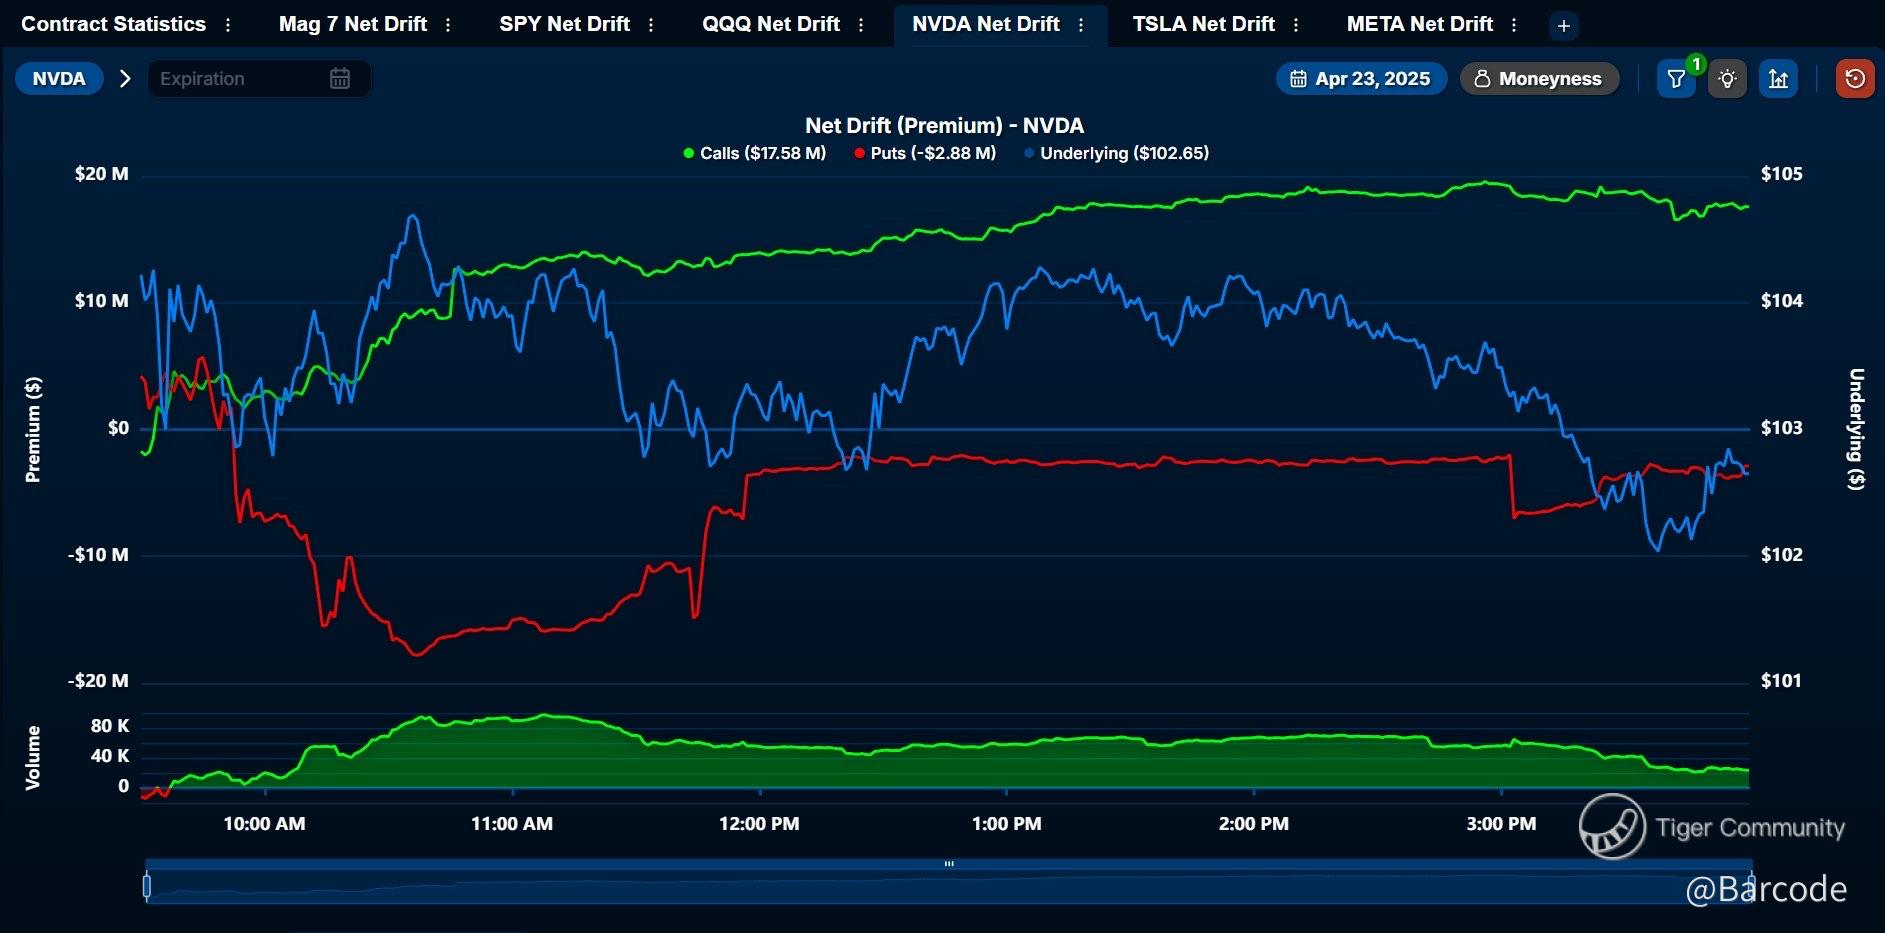The height and width of the screenshot is (933, 1885).
Task: Open kebab menu next to SPY Net Drift
Action: tap(651, 25)
